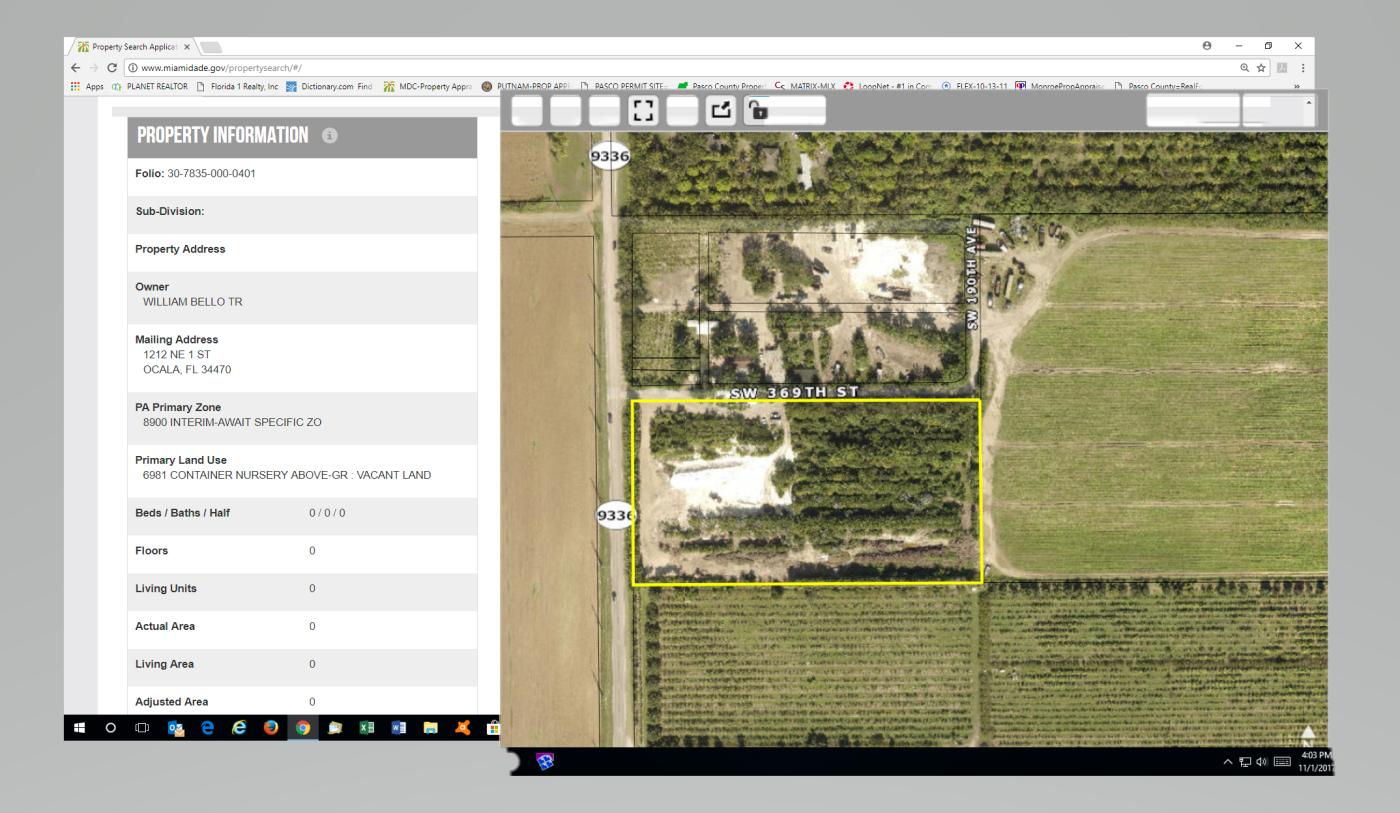This screenshot has height=813, width=1400.
Task: Open Task View on the taskbar
Action: (x=142, y=728)
